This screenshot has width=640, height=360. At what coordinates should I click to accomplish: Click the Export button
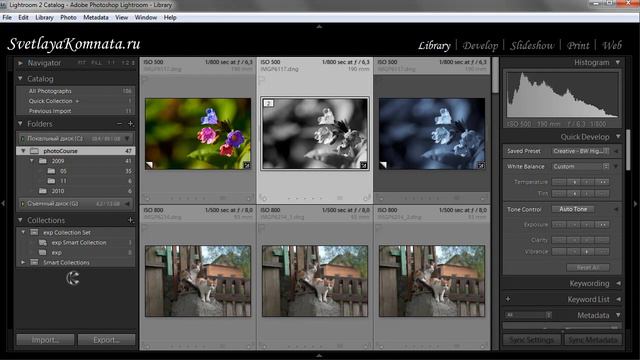pyautogui.click(x=107, y=340)
